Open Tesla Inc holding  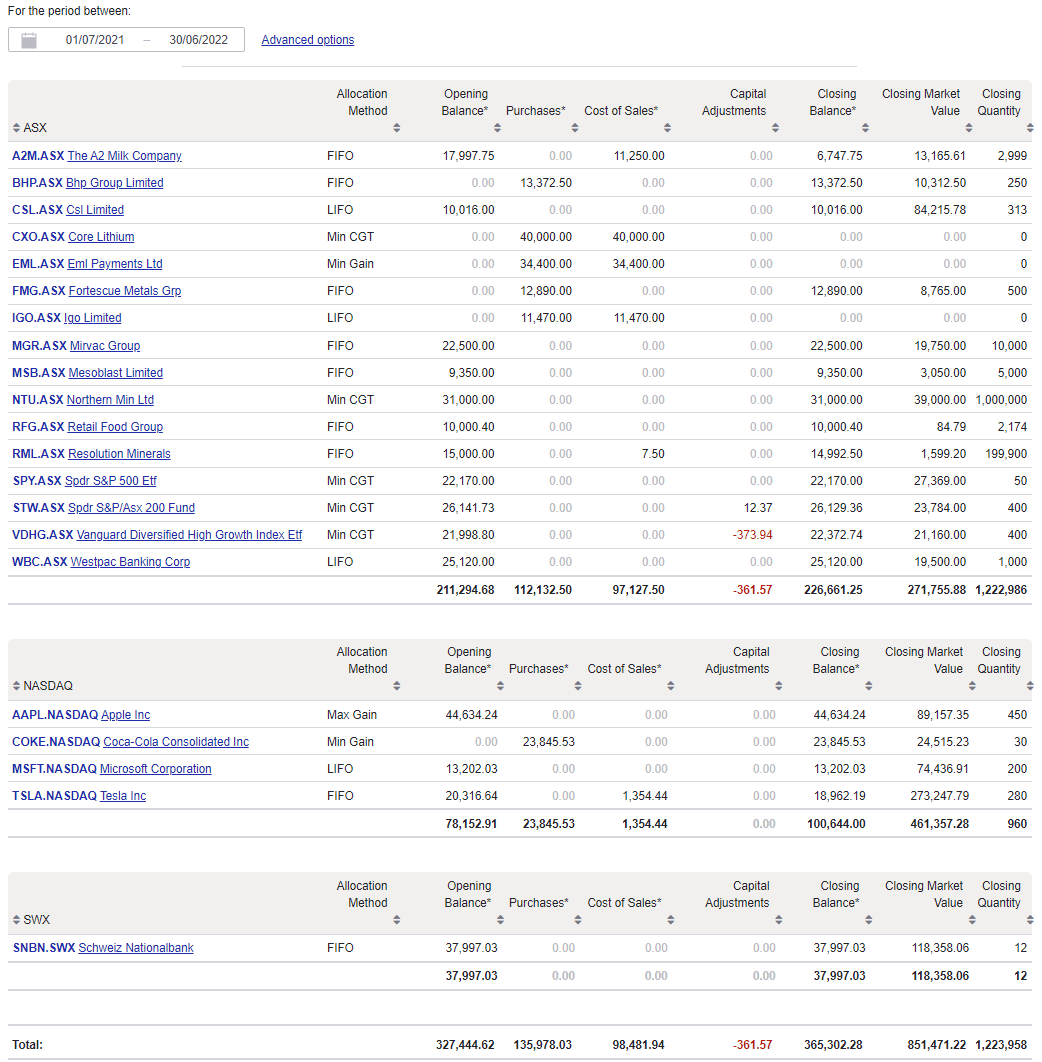point(123,796)
